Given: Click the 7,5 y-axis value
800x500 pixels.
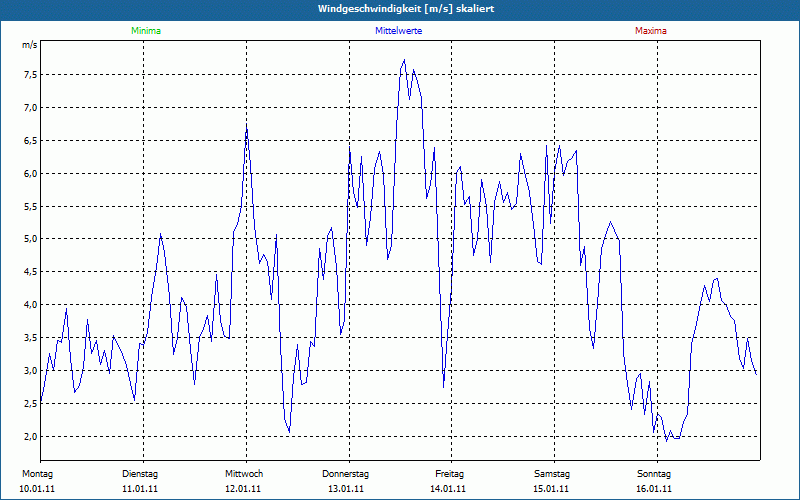Looking at the screenshot, I should (30, 75).
